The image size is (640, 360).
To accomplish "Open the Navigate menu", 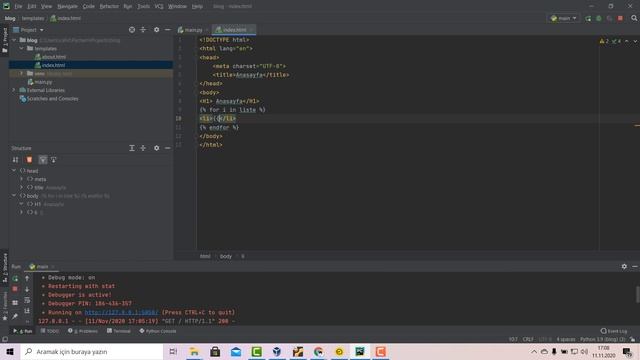I will click(67, 6).
